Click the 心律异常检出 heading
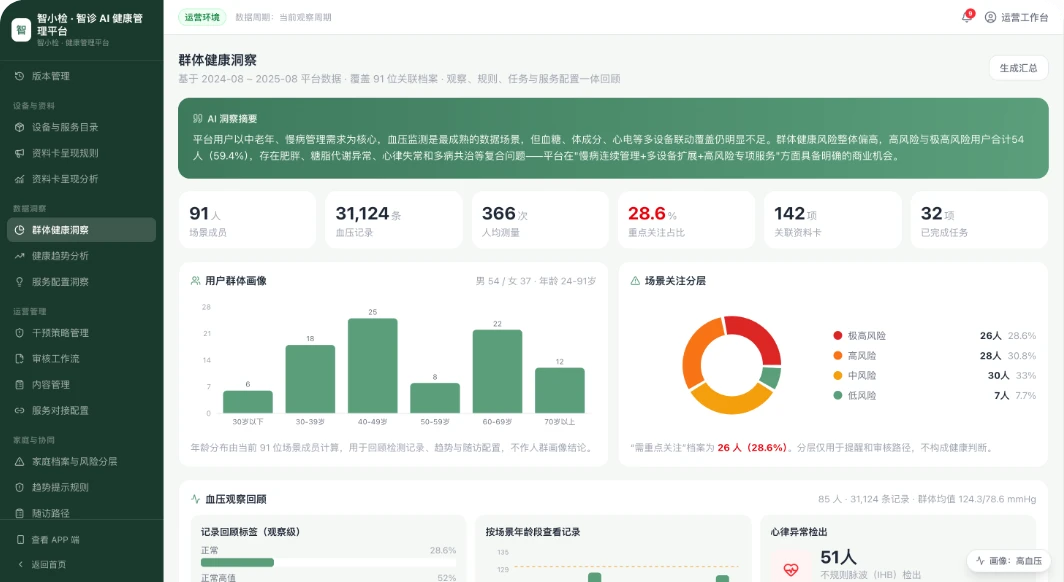Image resolution: width=1064 pixels, height=582 pixels. pos(799,532)
